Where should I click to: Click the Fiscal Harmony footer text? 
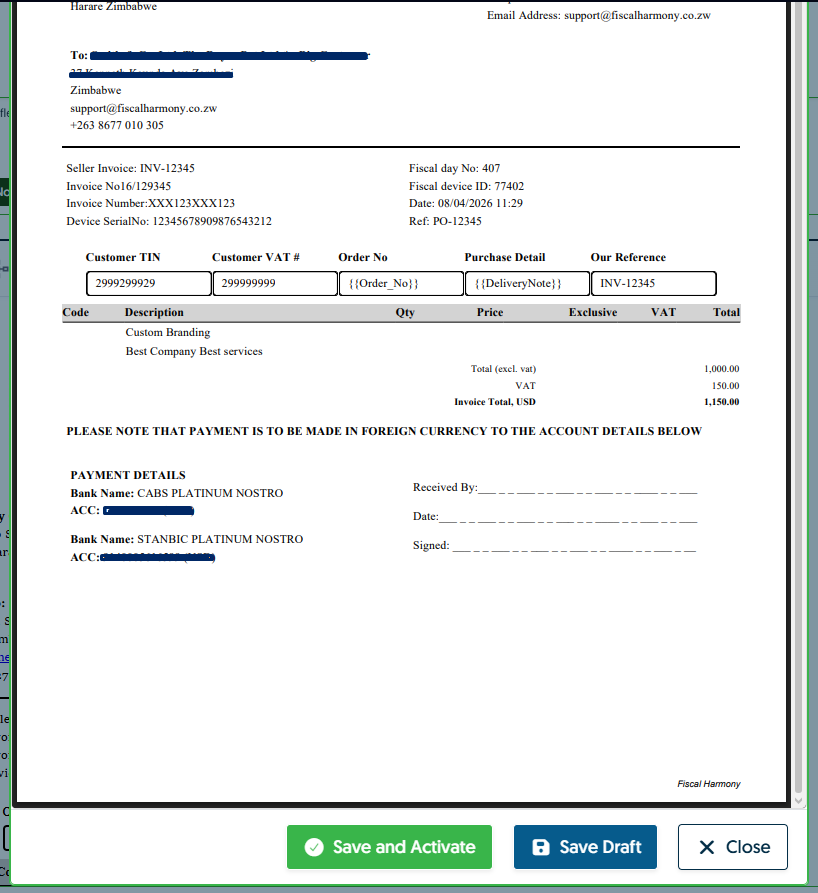point(708,784)
